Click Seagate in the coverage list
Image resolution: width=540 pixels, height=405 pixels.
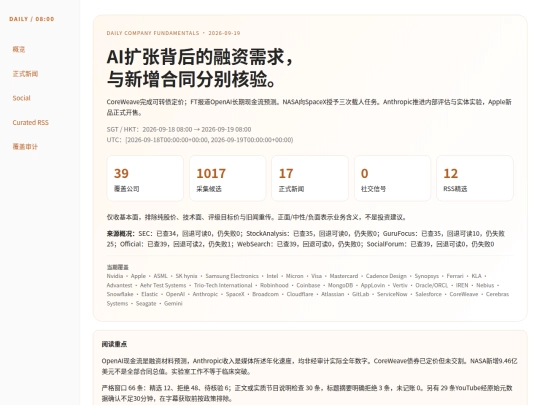(x=146, y=303)
